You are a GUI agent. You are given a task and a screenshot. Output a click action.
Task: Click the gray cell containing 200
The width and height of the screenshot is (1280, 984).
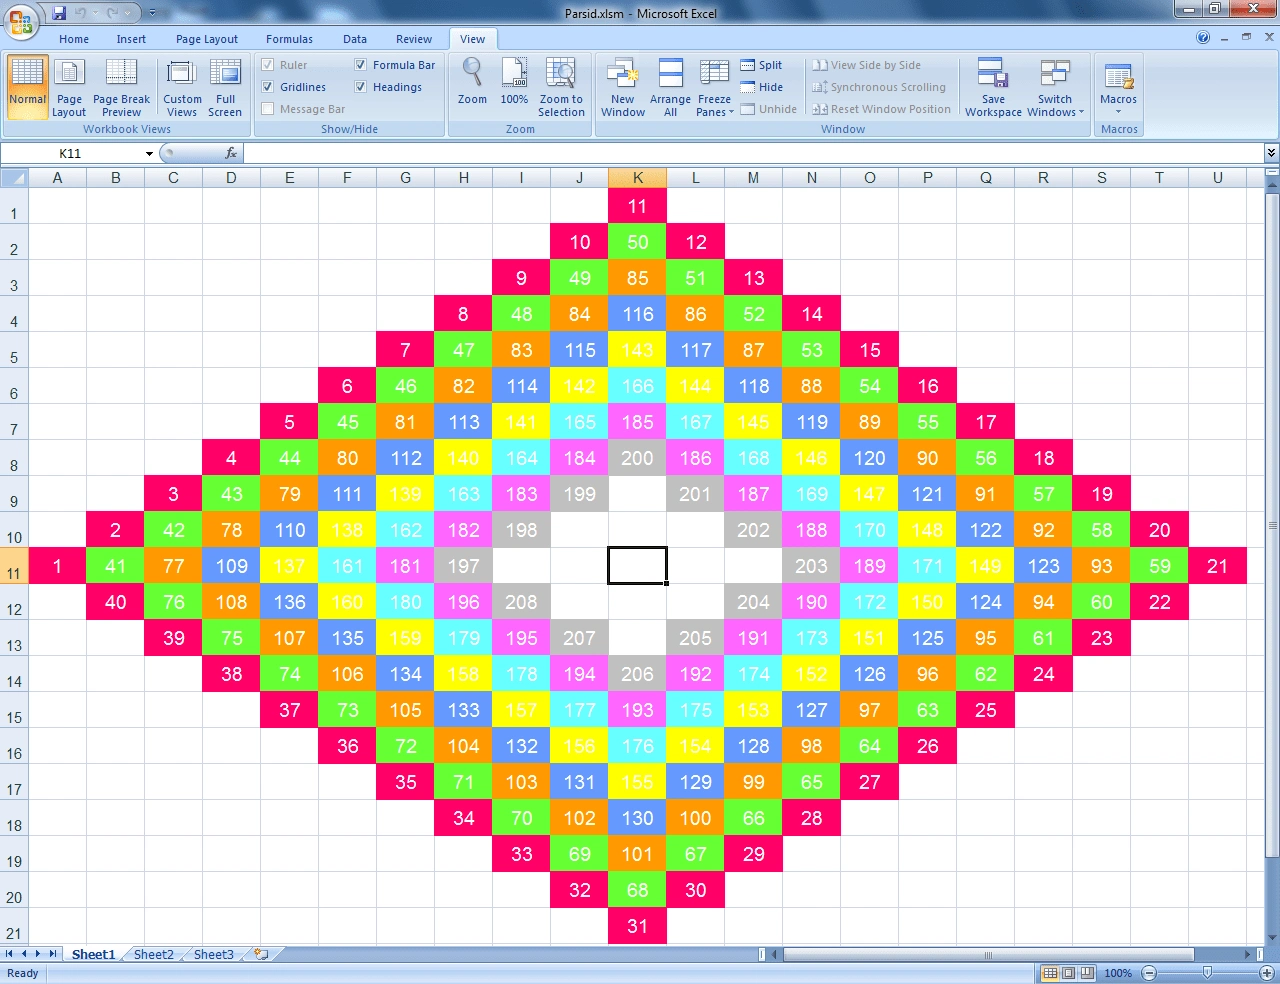point(637,458)
